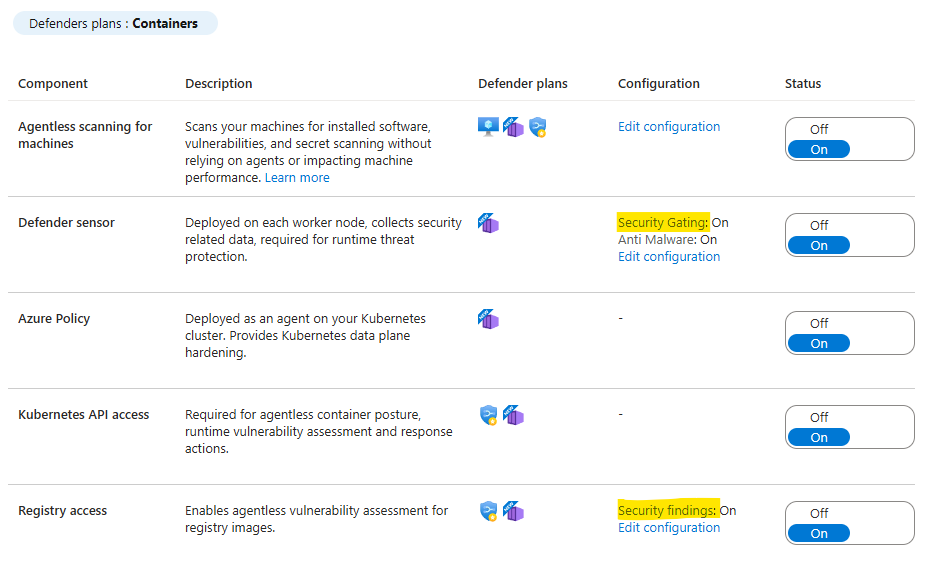This screenshot has width=926, height=571.
Task: Click the Containers plan icon in Registry access row
Action: coord(513,511)
